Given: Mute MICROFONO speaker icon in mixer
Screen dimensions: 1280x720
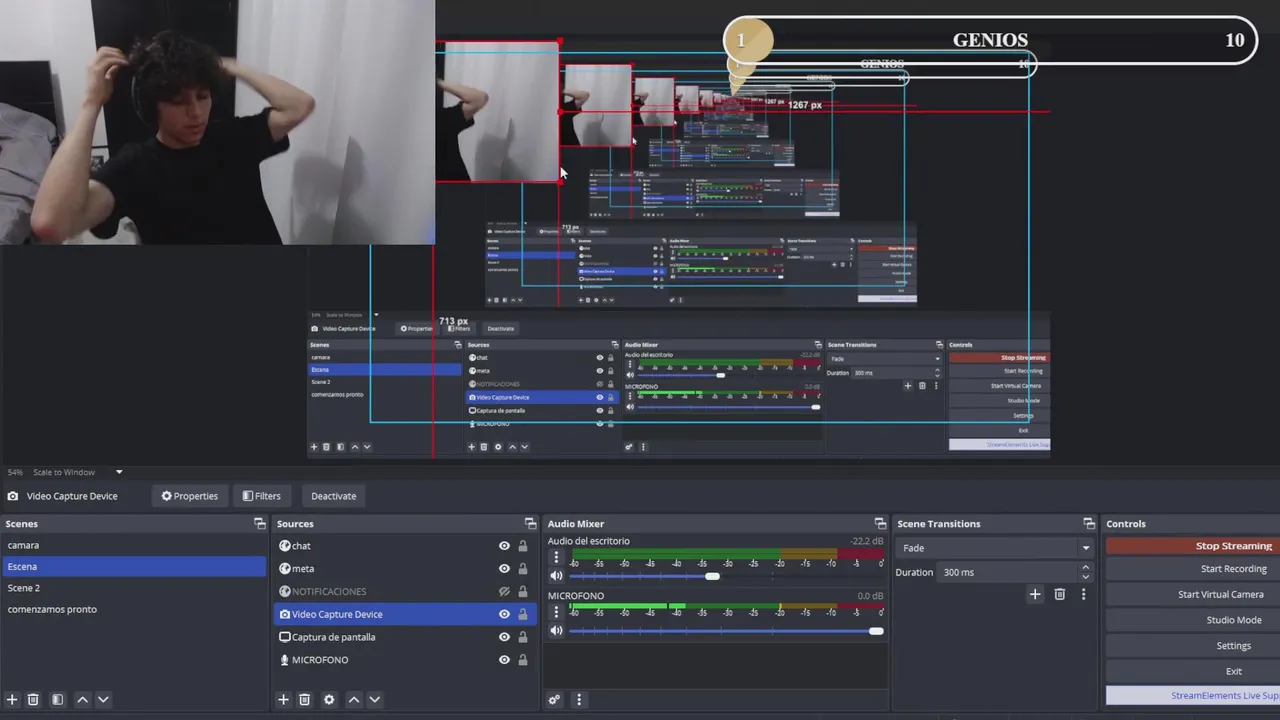Looking at the screenshot, I should click(556, 631).
